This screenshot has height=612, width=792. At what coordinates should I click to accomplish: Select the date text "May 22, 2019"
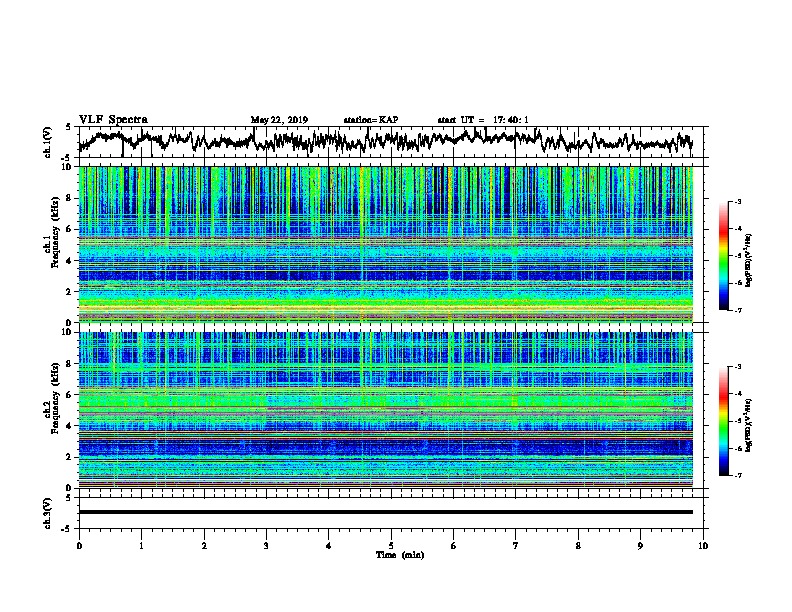pyautogui.click(x=279, y=120)
